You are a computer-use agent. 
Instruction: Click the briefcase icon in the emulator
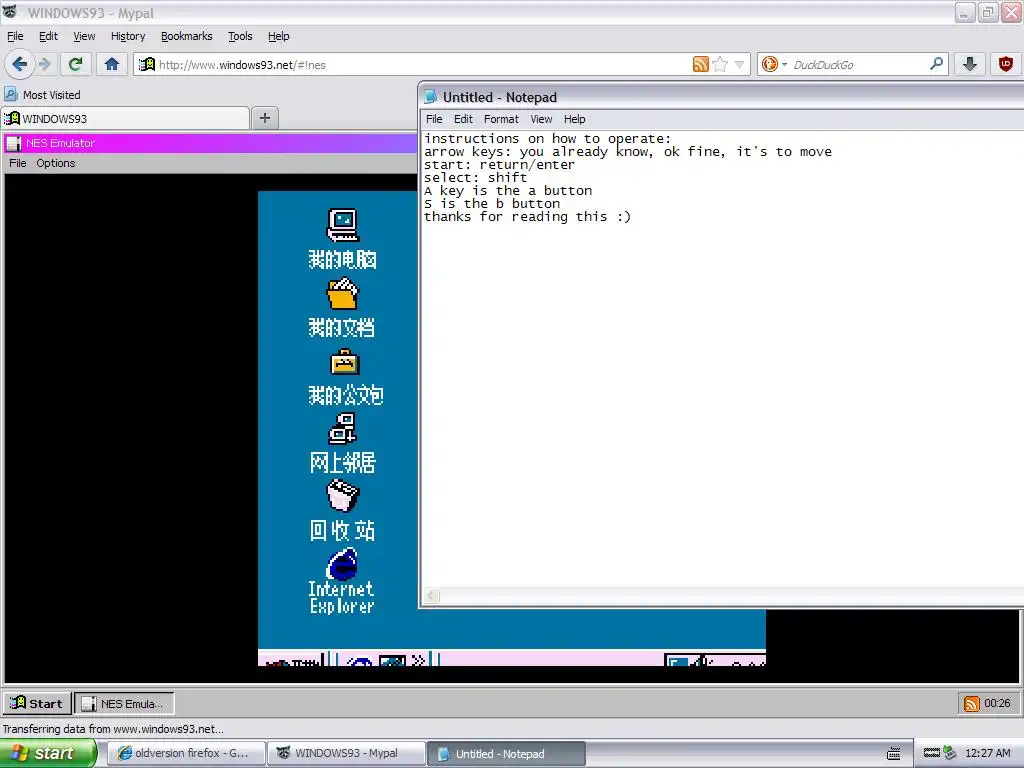[x=344, y=362]
